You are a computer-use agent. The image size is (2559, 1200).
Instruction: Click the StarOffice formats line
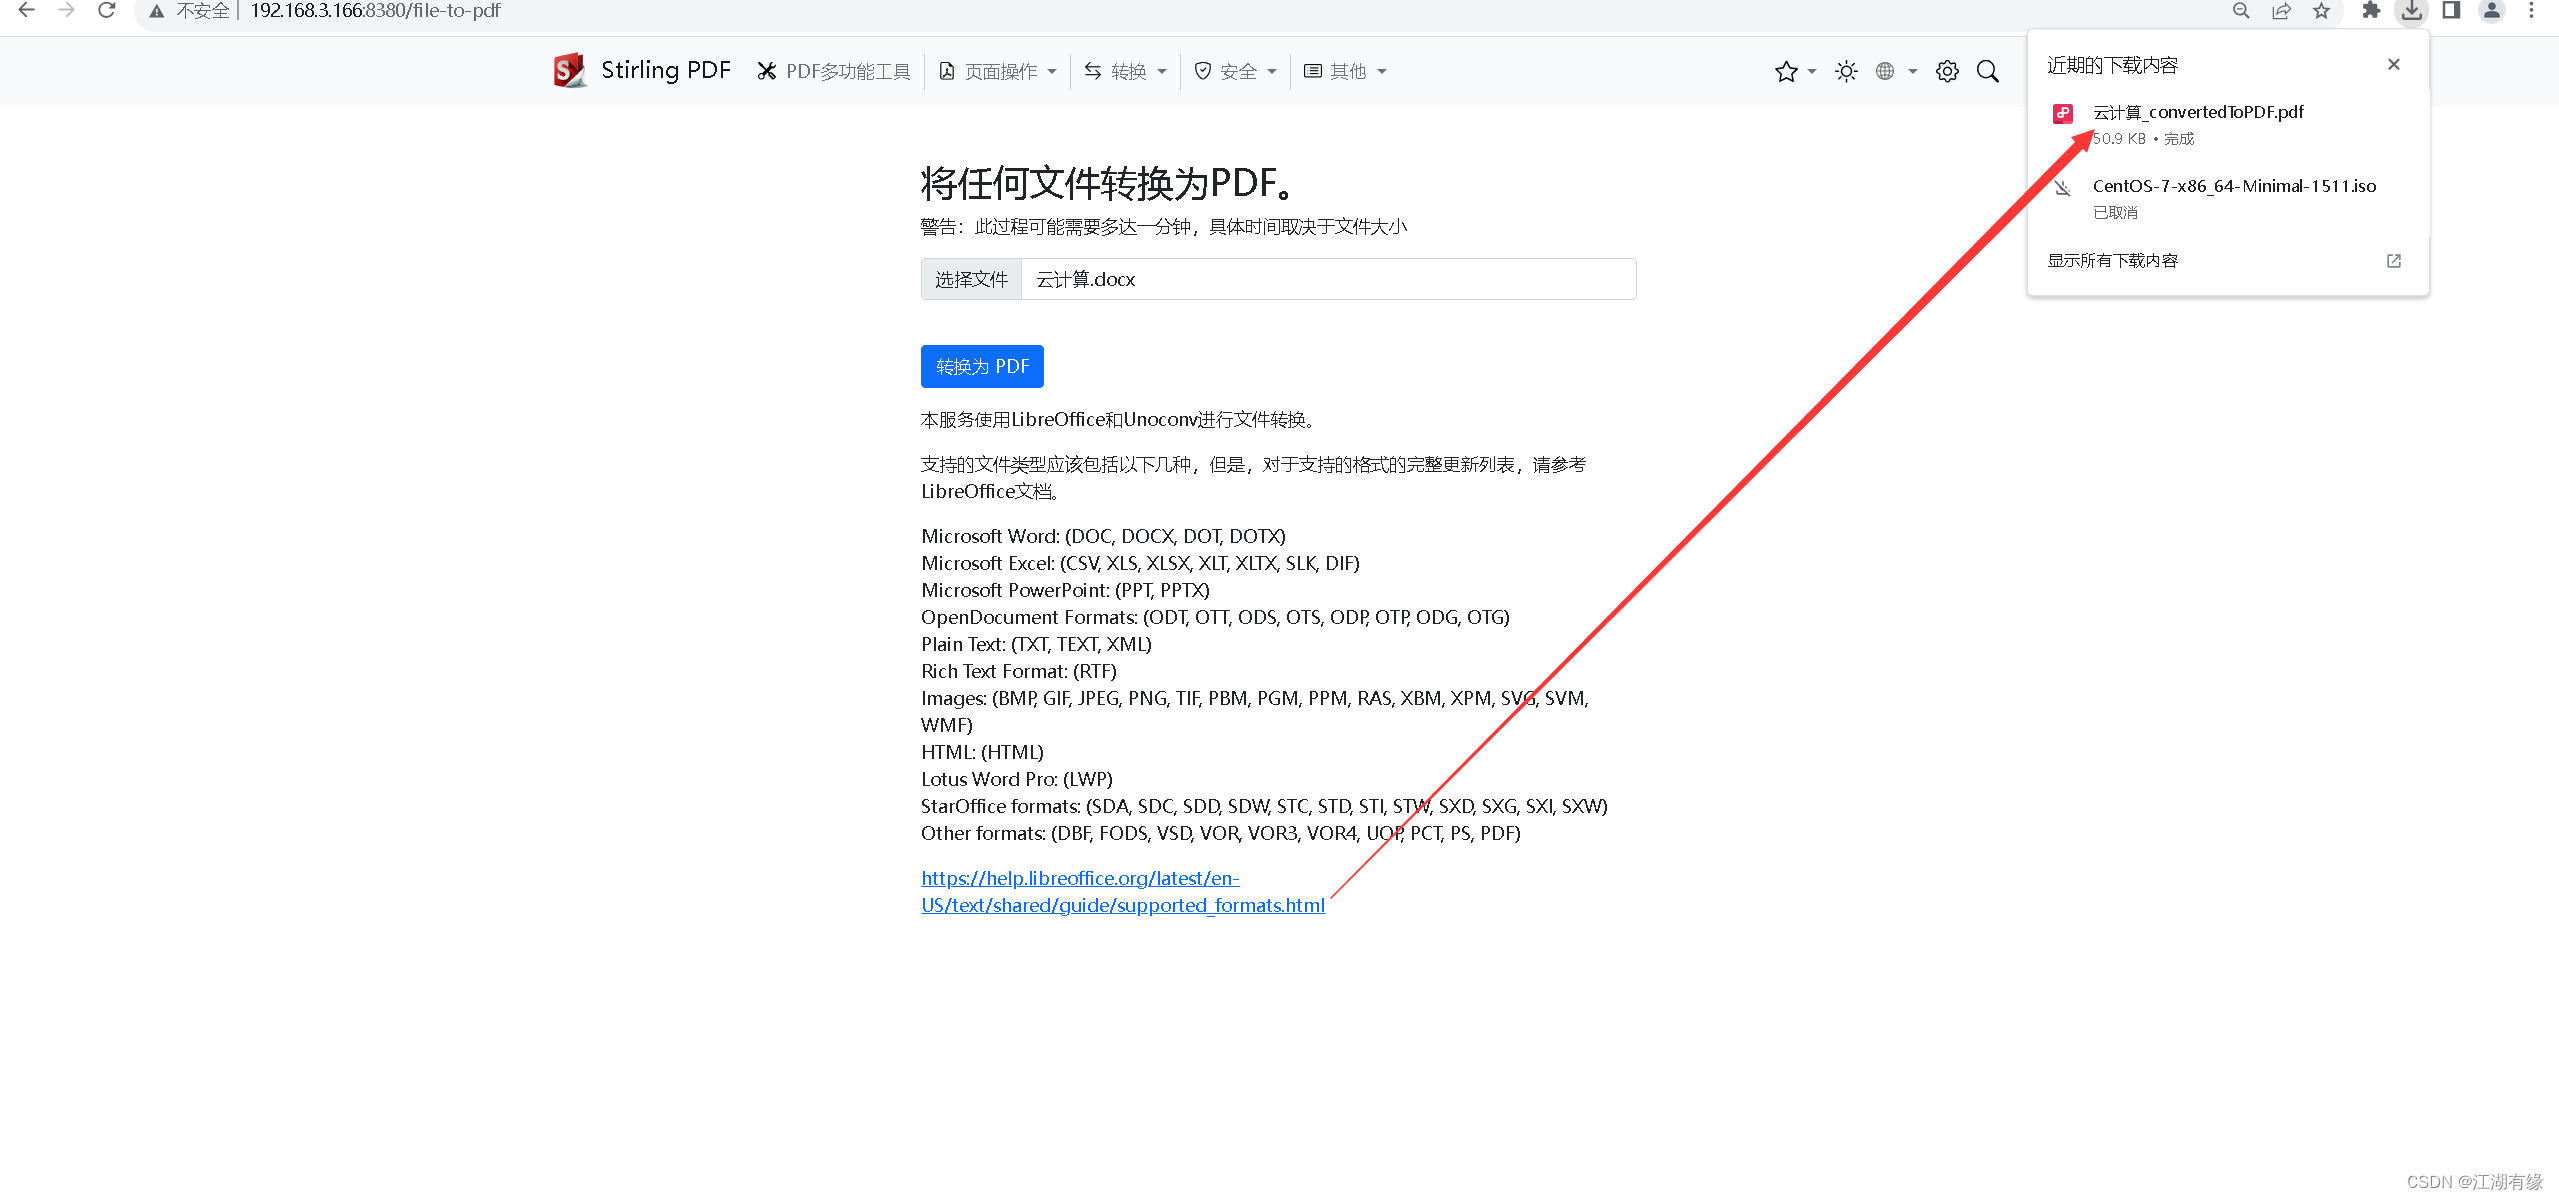1264,806
